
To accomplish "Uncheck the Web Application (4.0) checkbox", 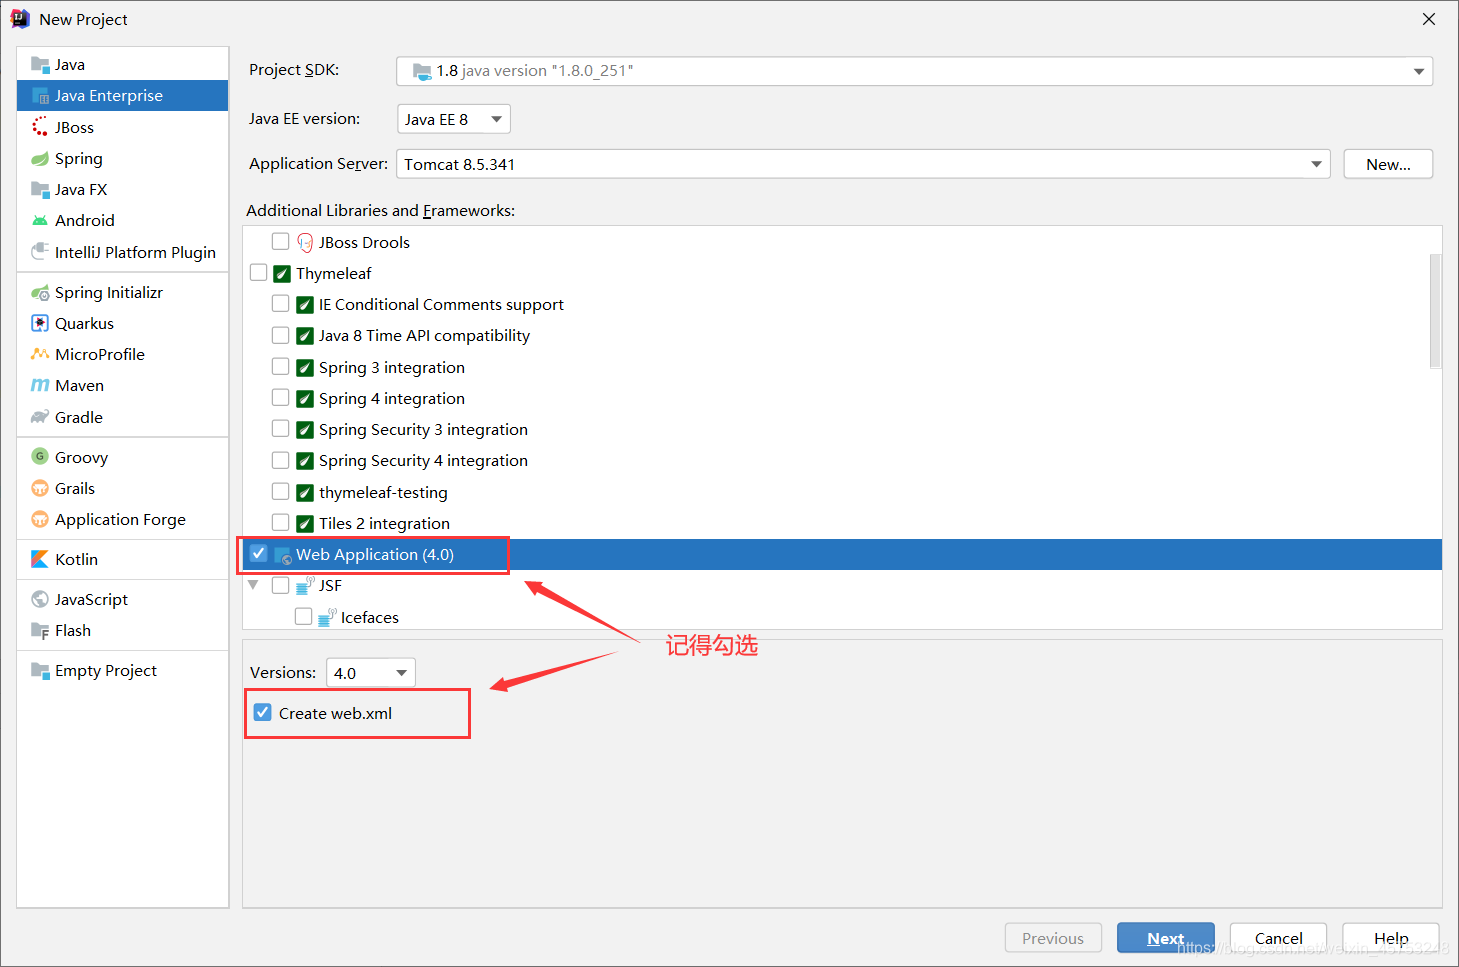I will pyautogui.click(x=259, y=553).
